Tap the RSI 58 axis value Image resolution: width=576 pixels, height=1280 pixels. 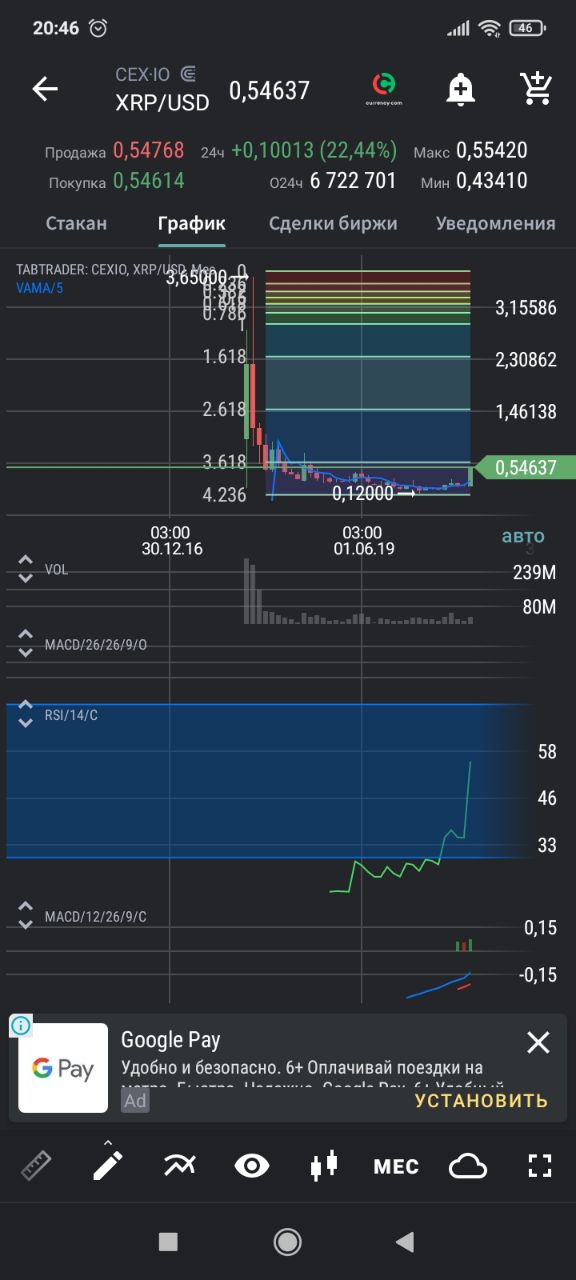coord(547,751)
